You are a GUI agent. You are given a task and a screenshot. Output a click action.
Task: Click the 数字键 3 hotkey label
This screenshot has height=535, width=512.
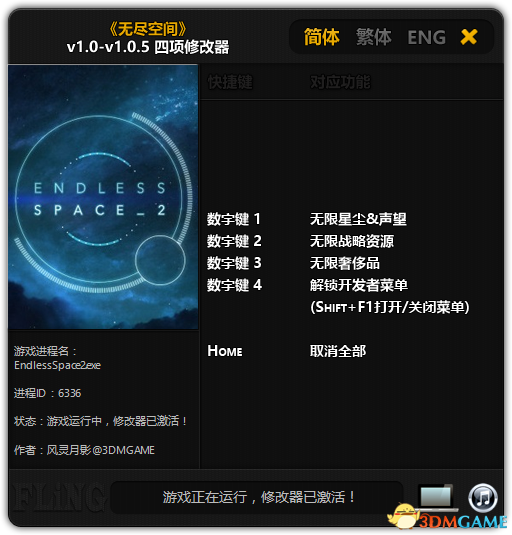click(x=234, y=263)
